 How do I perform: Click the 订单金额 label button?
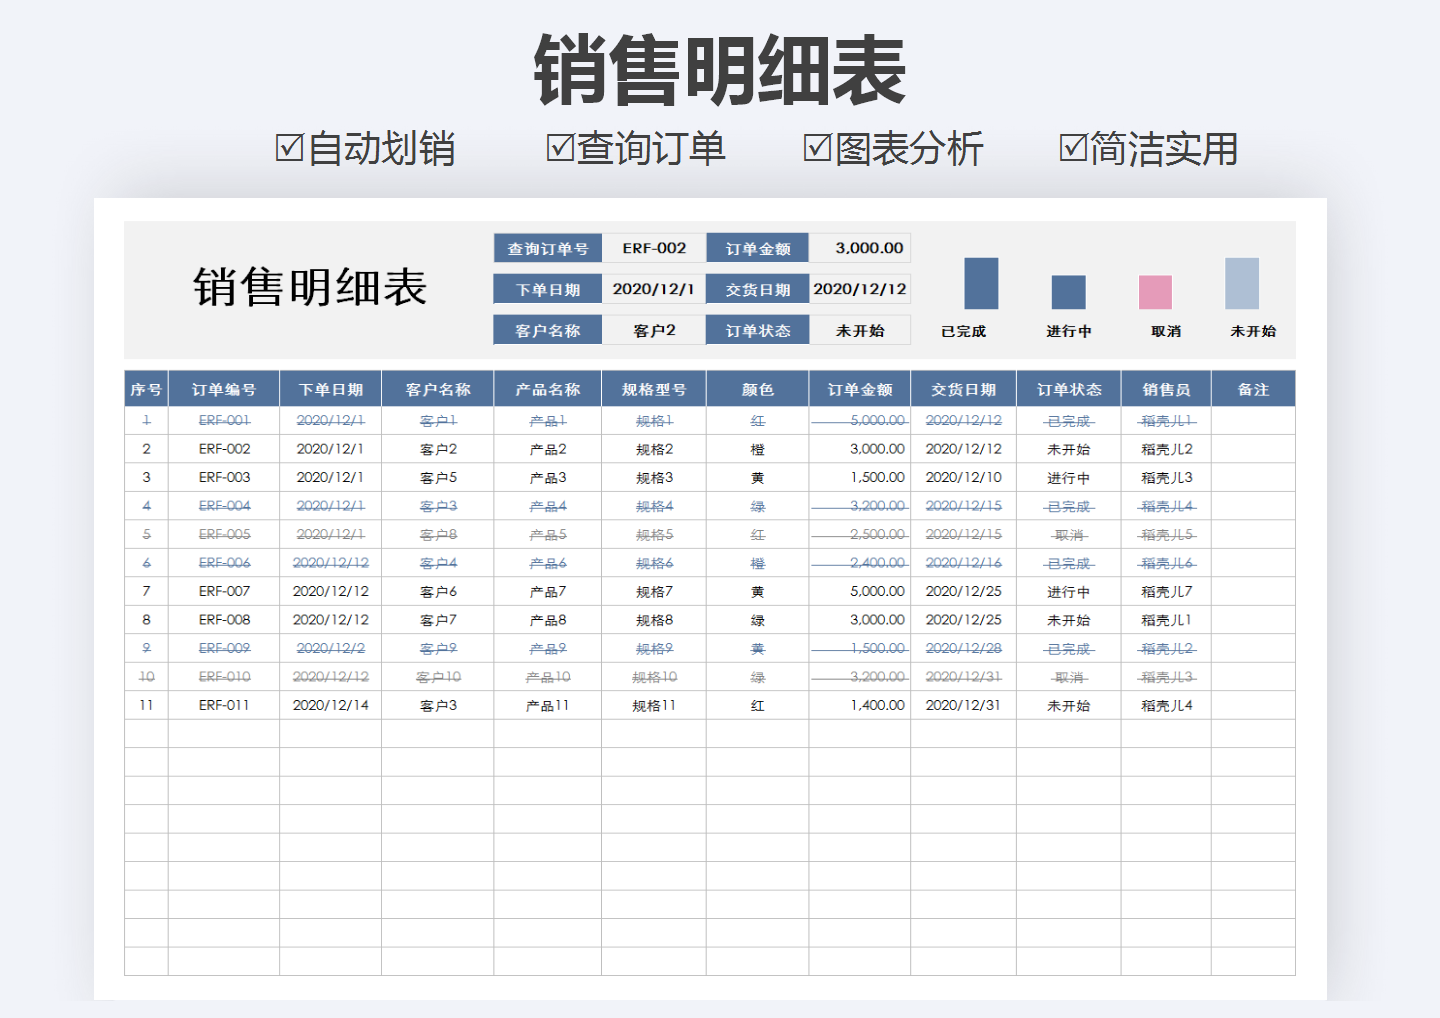tap(757, 247)
